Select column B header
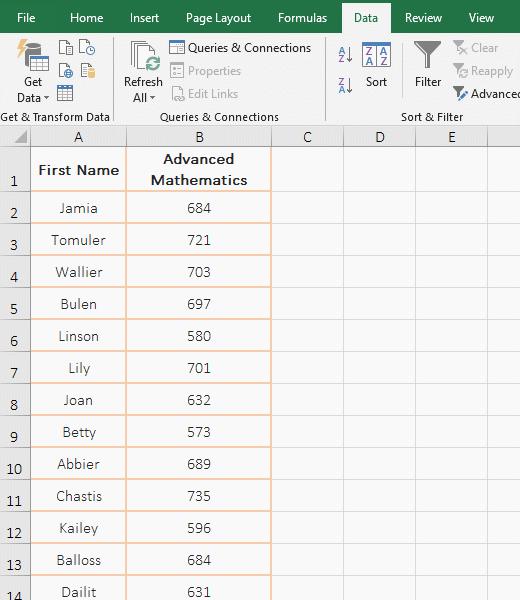The height and width of the screenshot is (600, 520). (199, 137)
